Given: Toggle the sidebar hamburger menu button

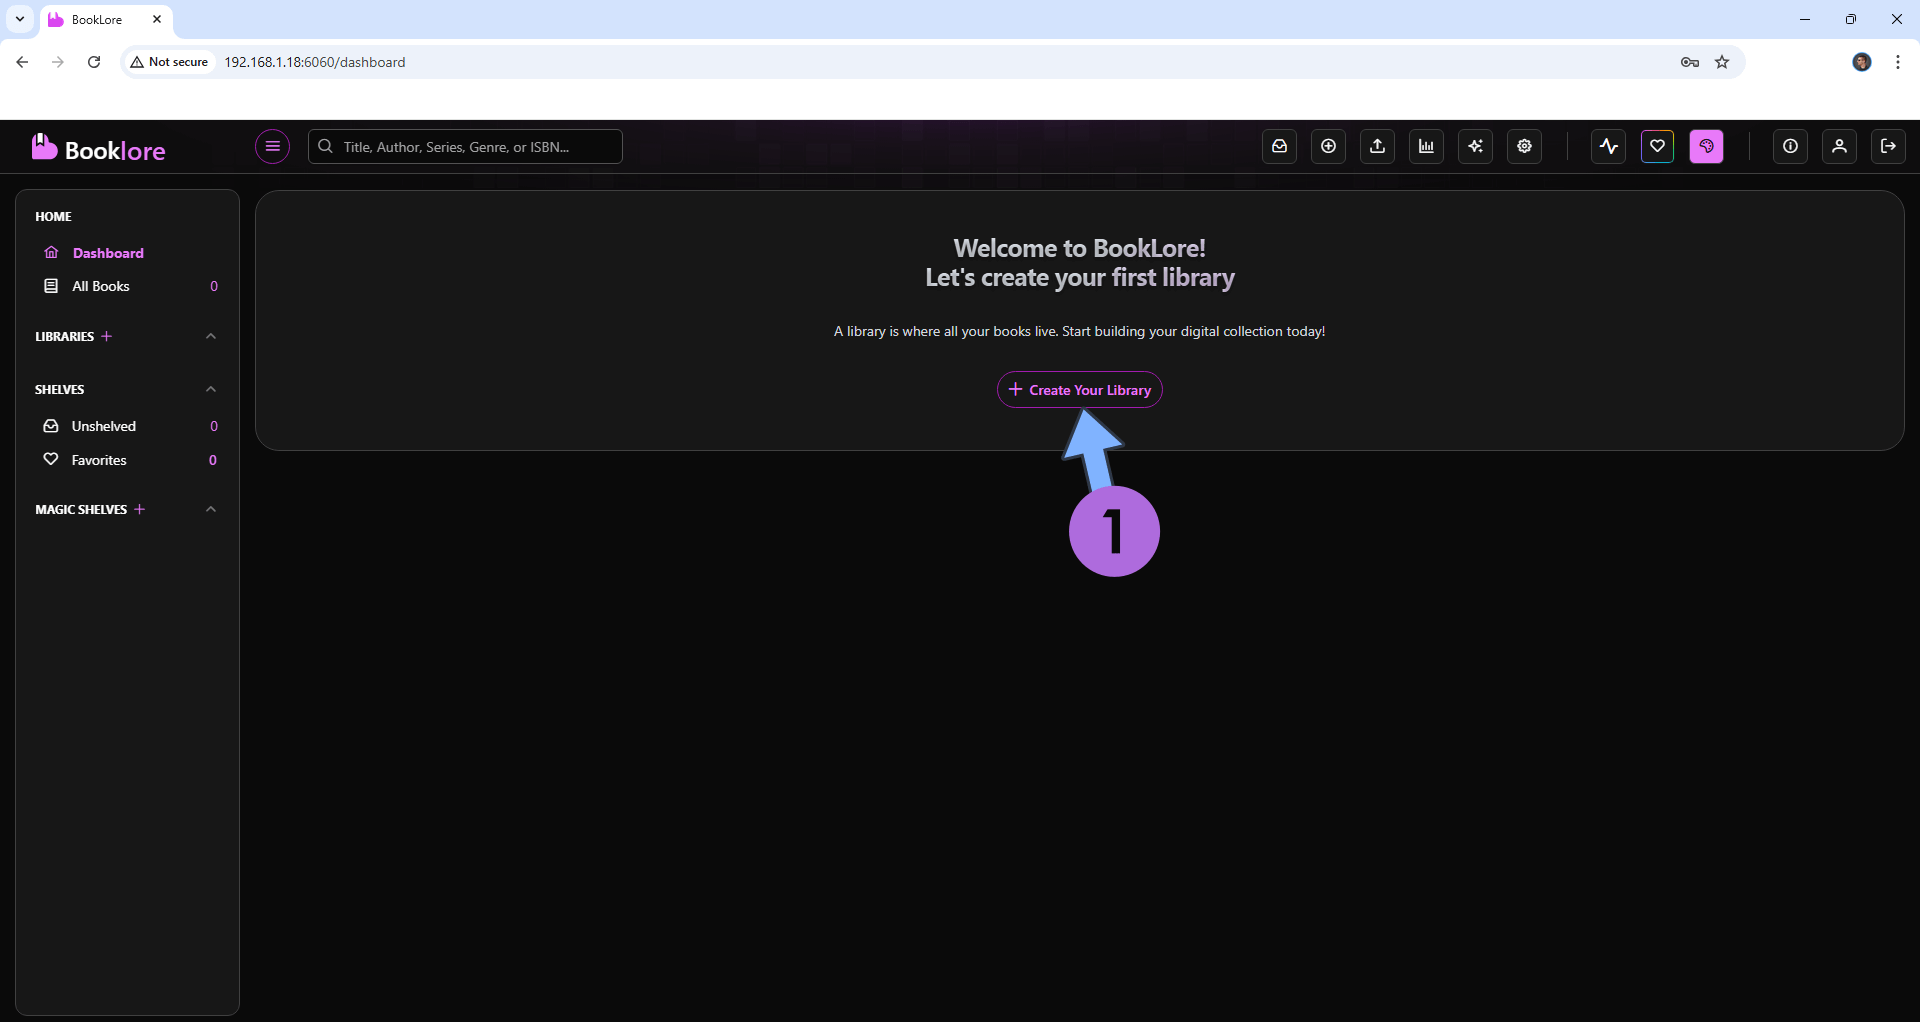Looking at the screenshot, I should (272, 146).
